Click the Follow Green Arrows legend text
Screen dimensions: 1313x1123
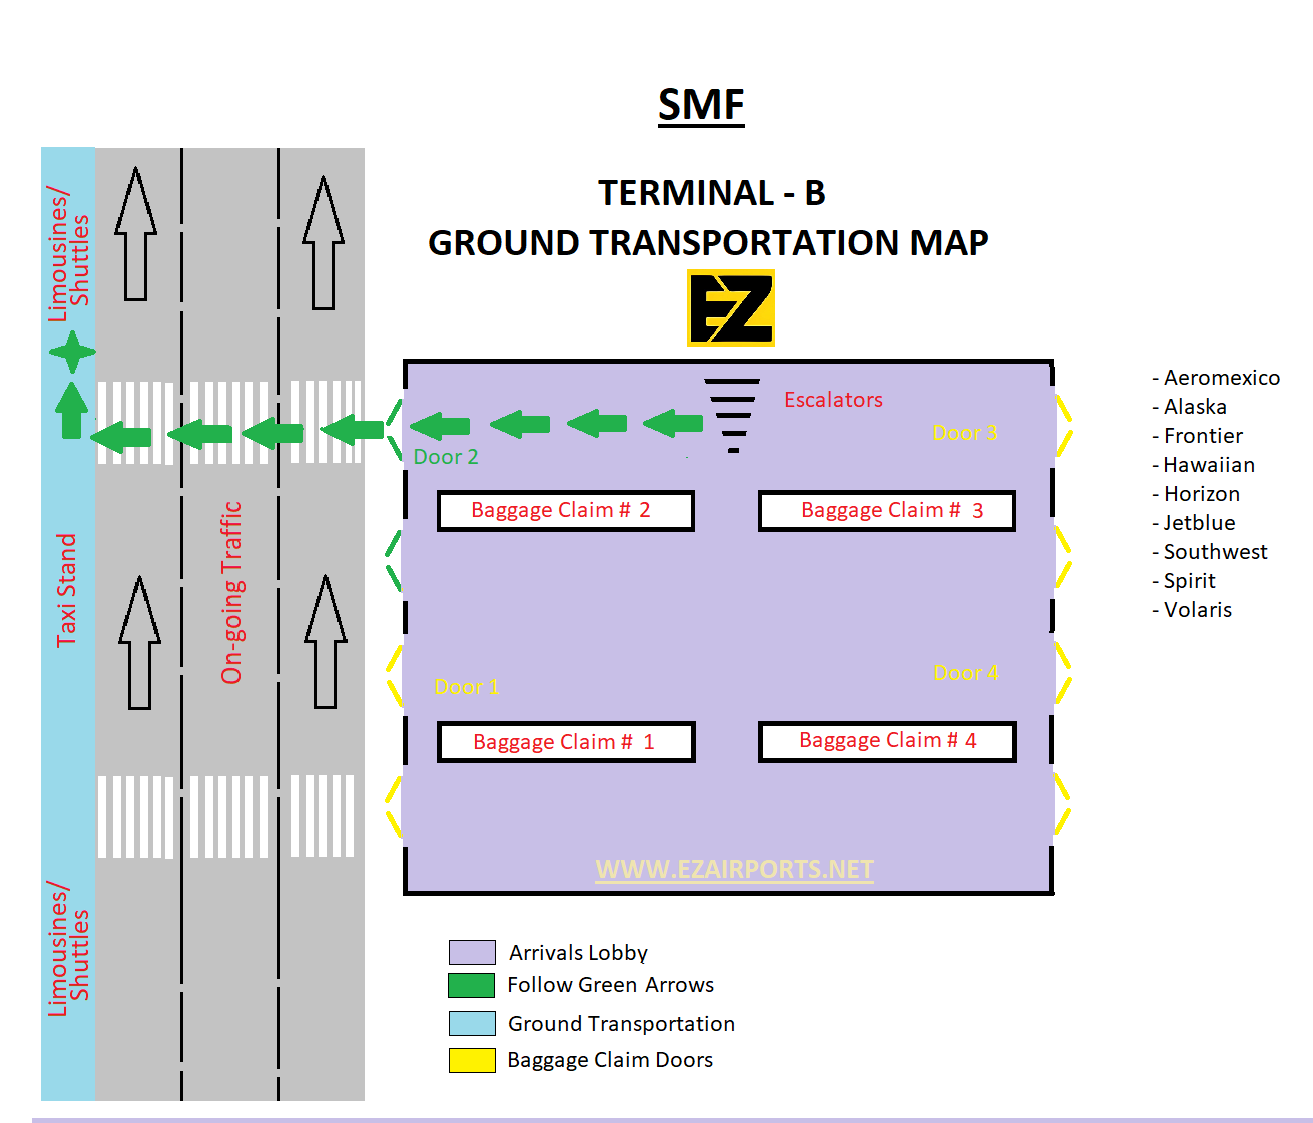click(x=610, y=985)
